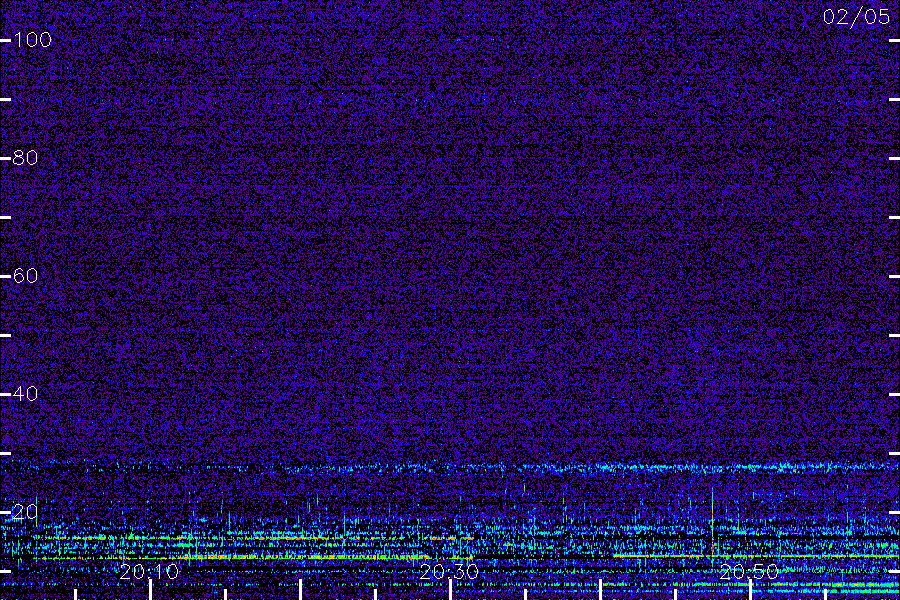
Task: Click the tall time tick under 20:50
Action: 750,590
